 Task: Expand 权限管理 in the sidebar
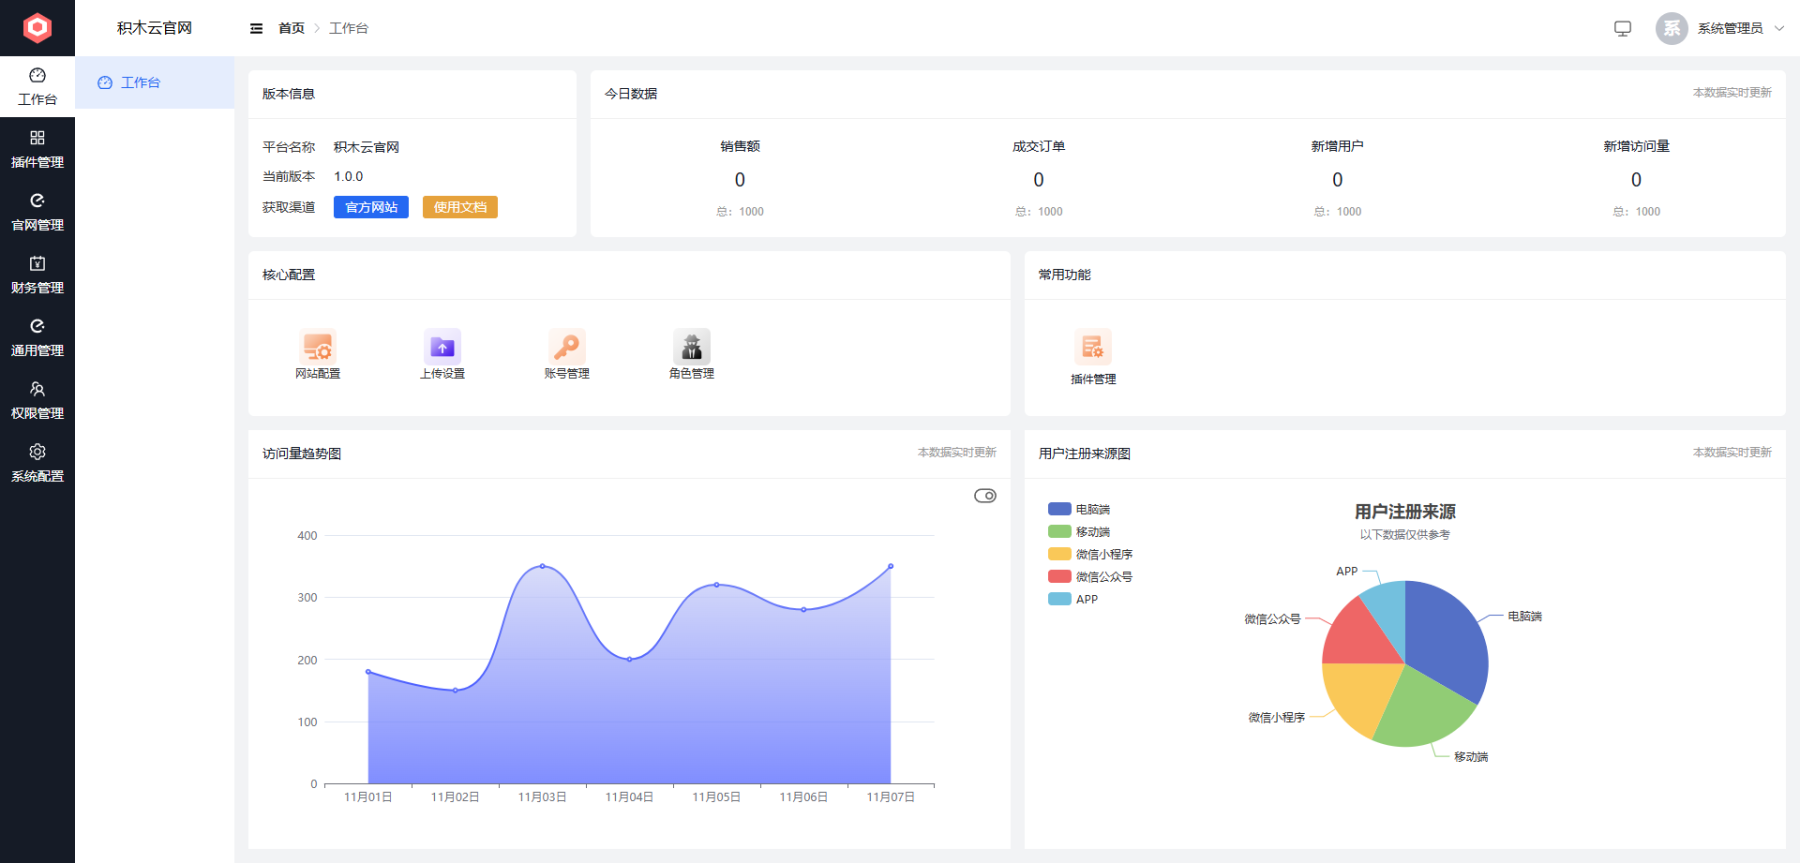click(37, 400)
